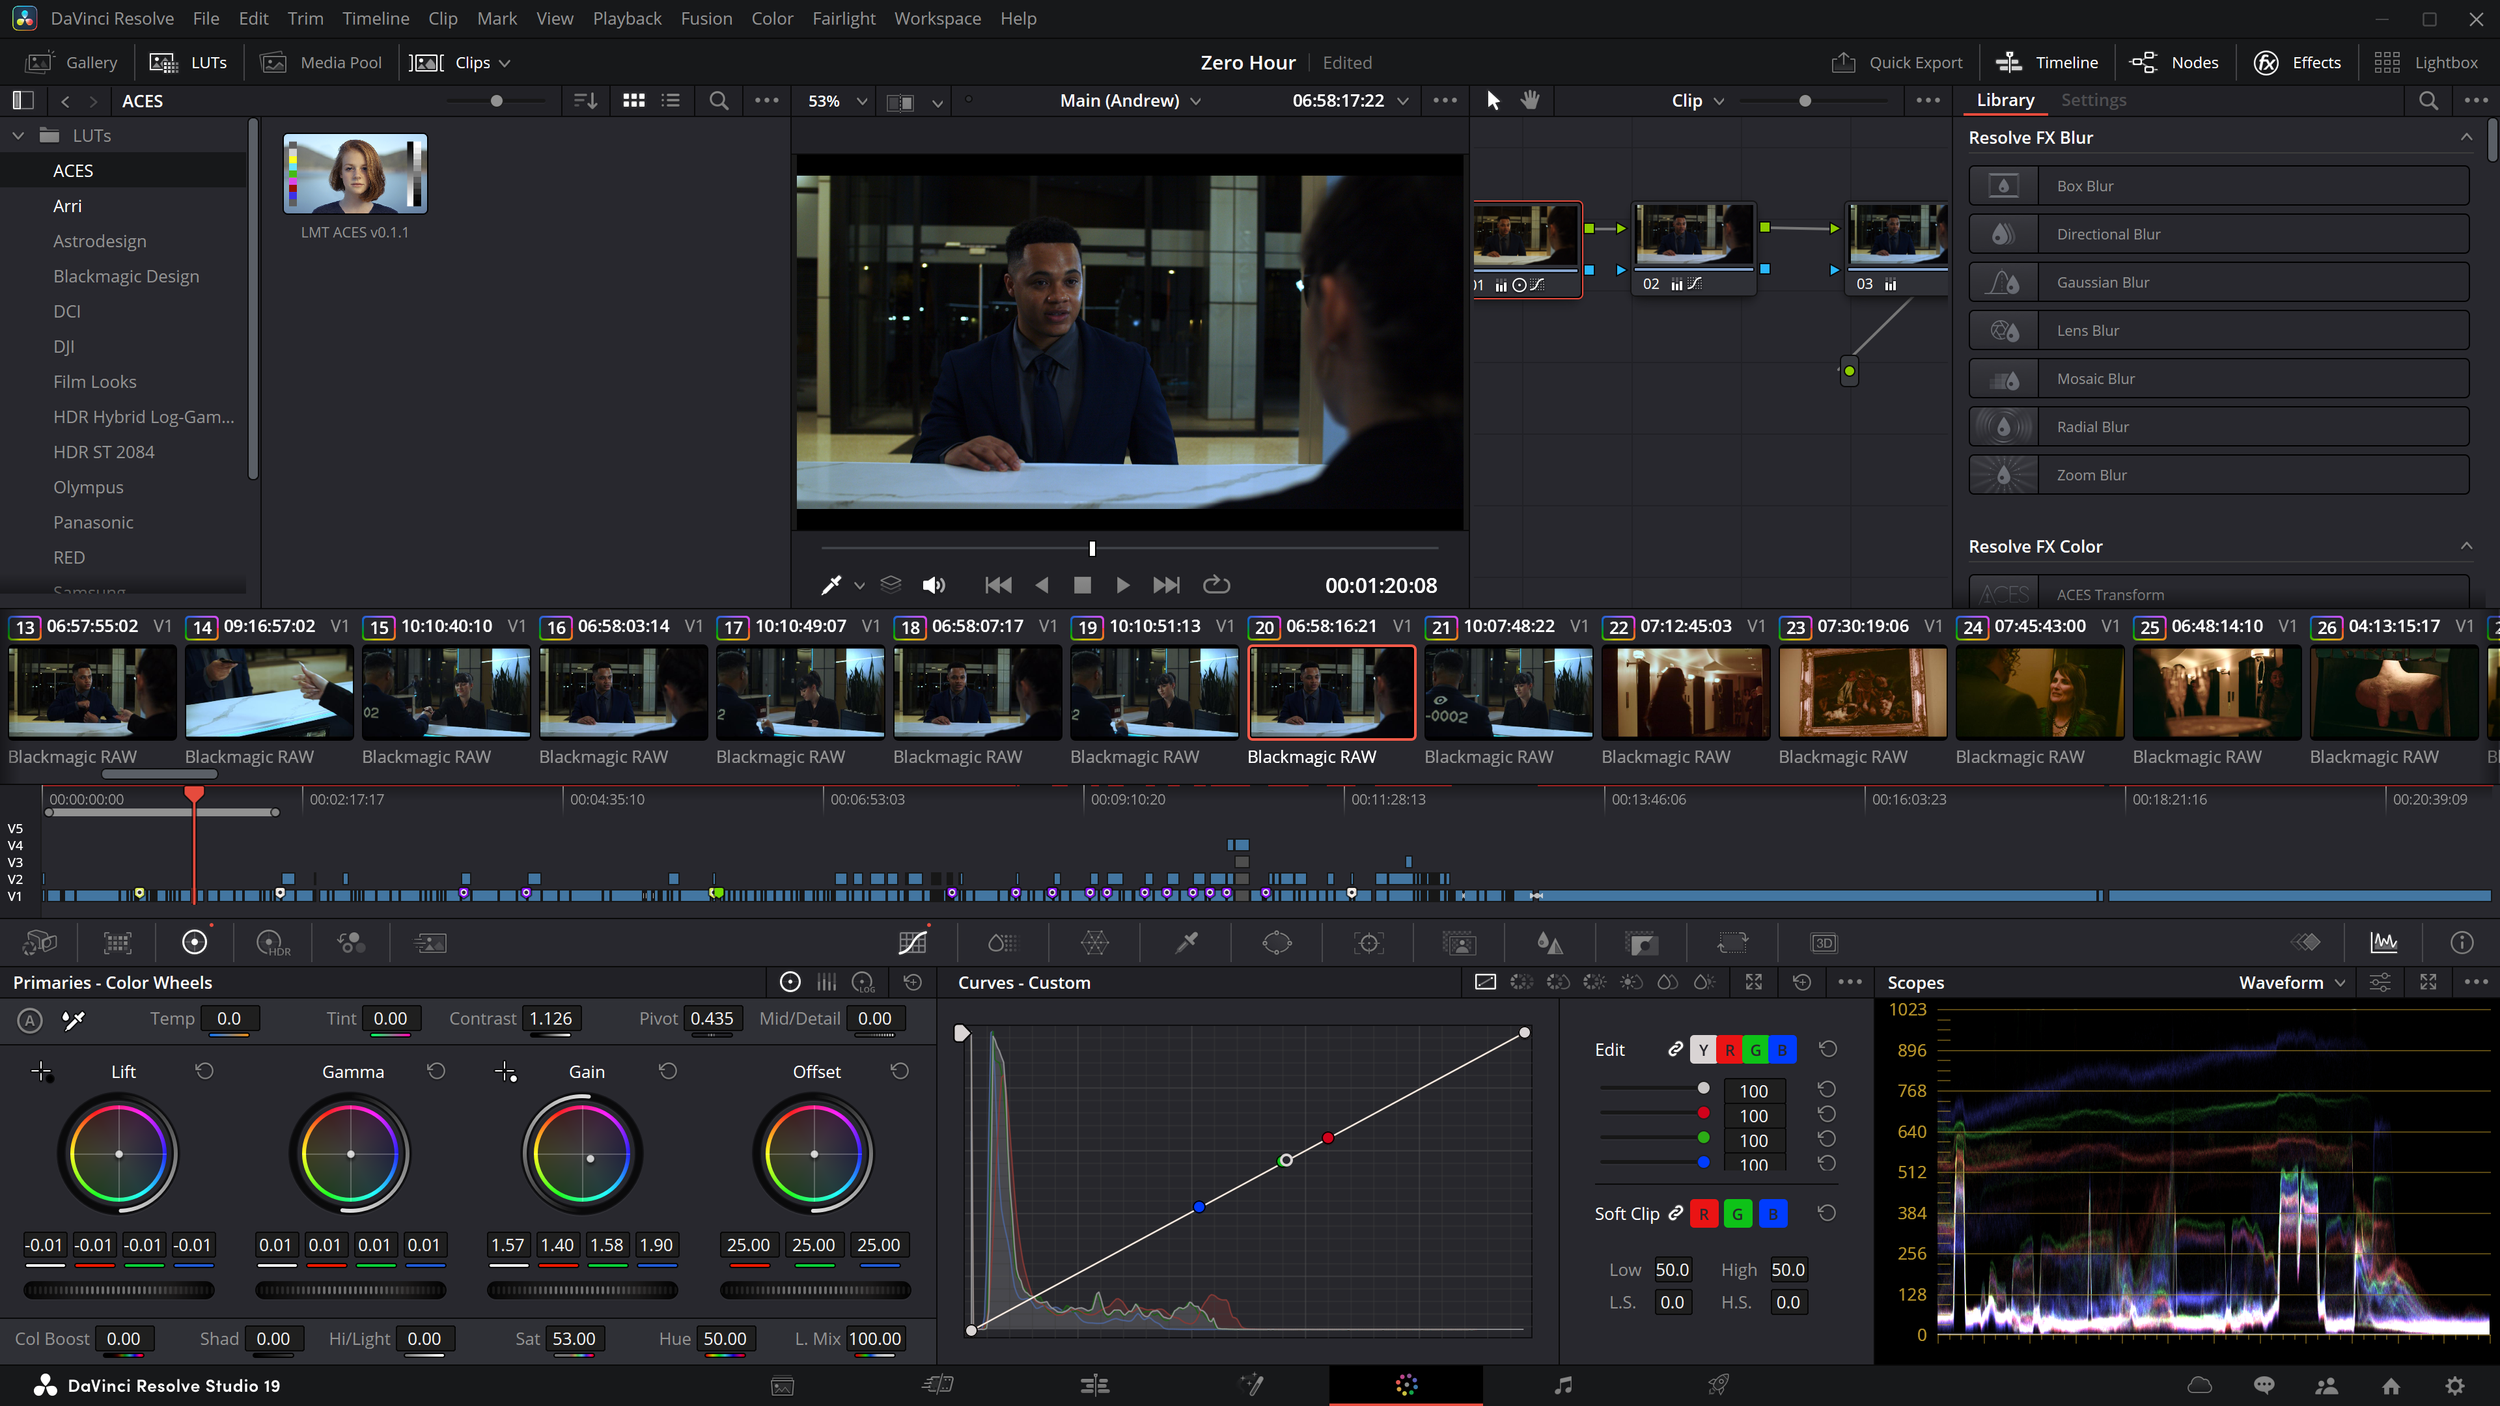
Task: Open the Waveform scope type dropdown
Action: [x=2292, y=983]
